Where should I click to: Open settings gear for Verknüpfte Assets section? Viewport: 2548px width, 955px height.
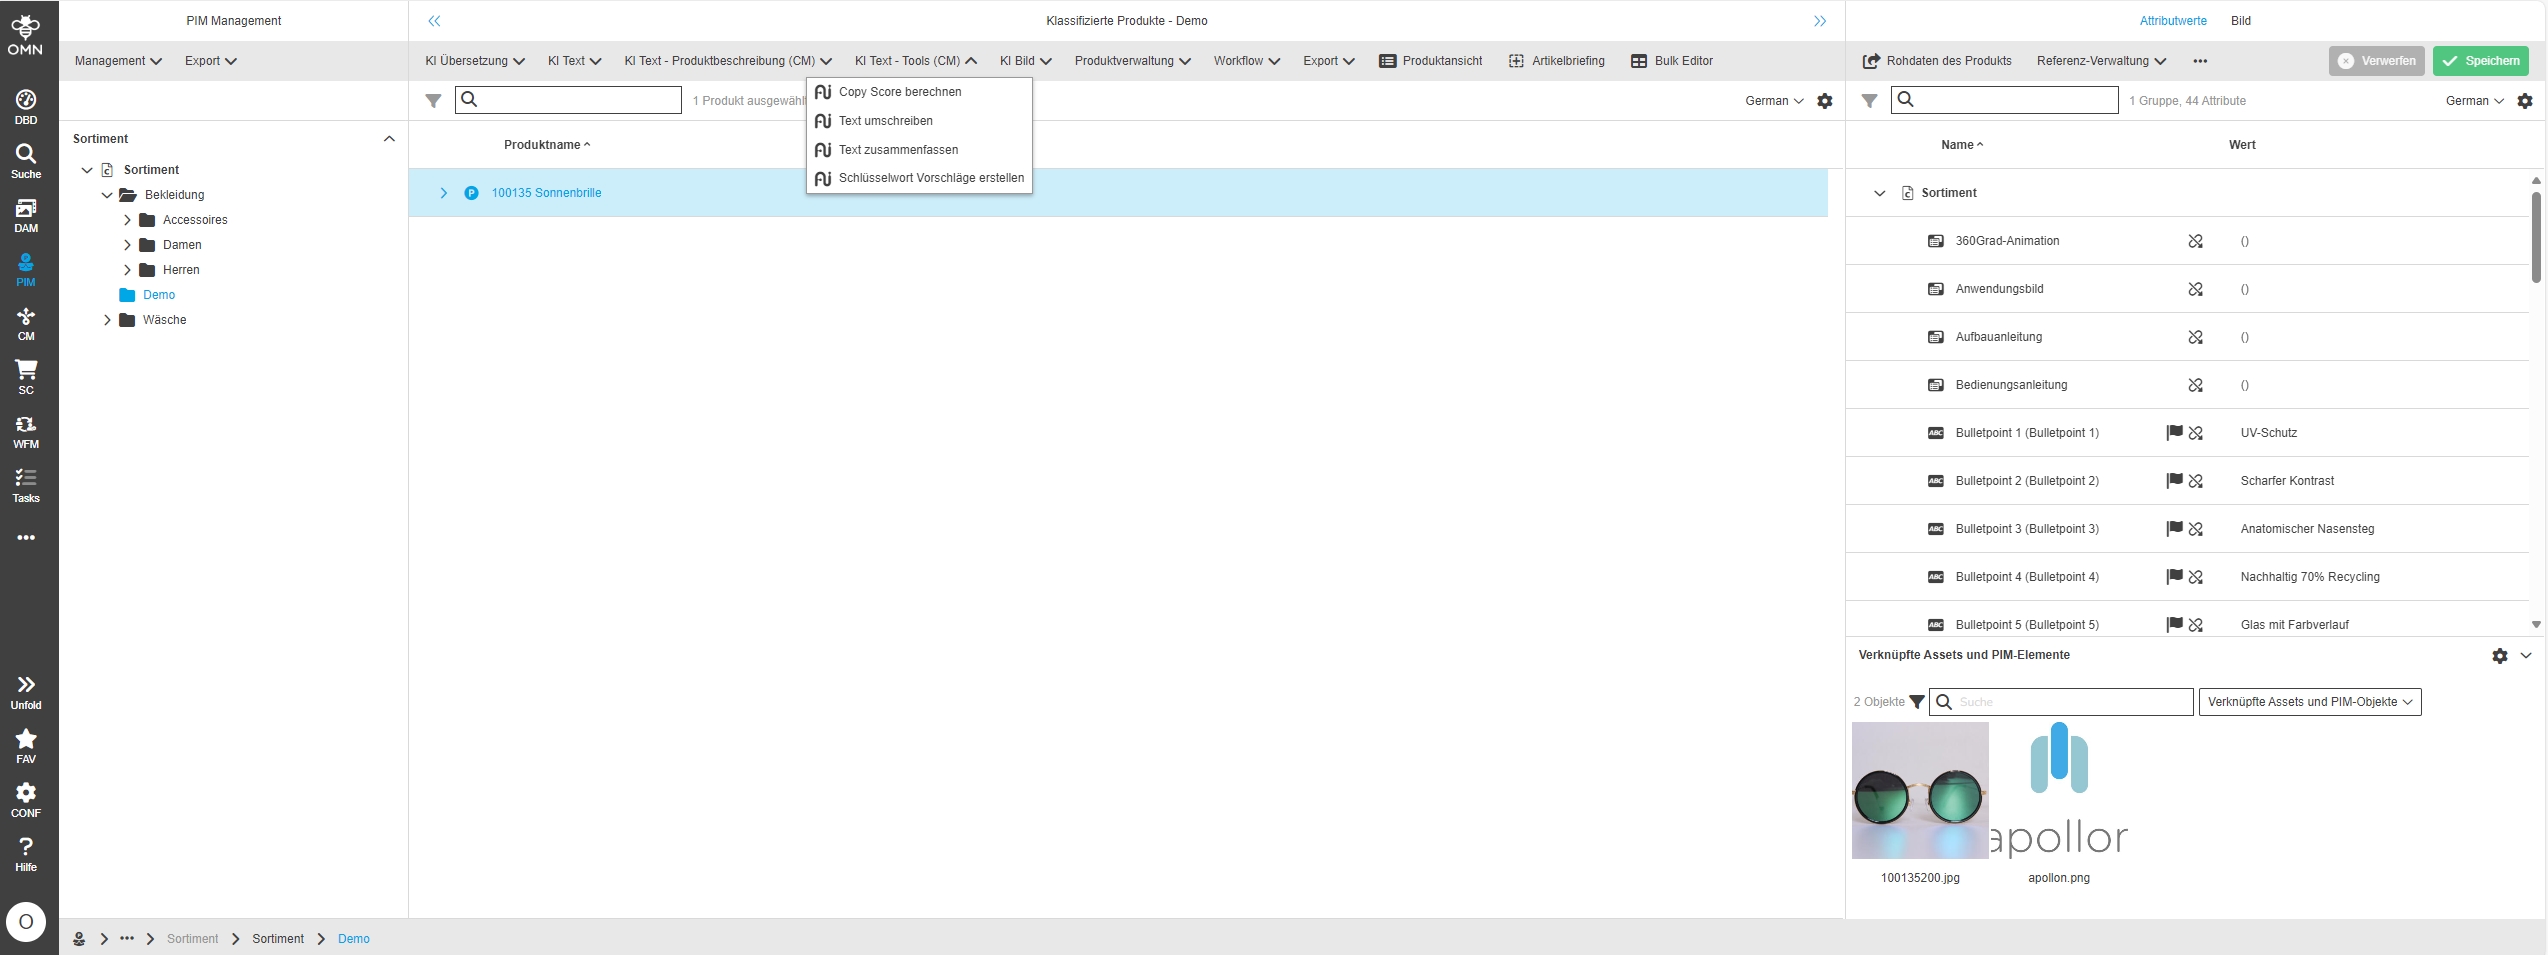tap(2500, 656)
